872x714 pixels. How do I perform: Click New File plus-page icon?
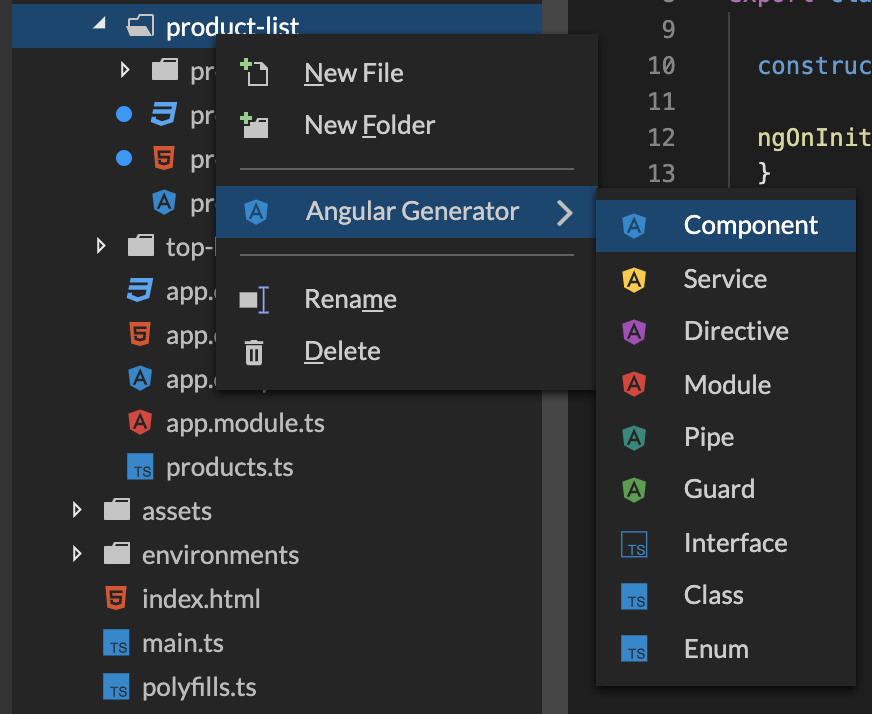click(x=254, y=73)
